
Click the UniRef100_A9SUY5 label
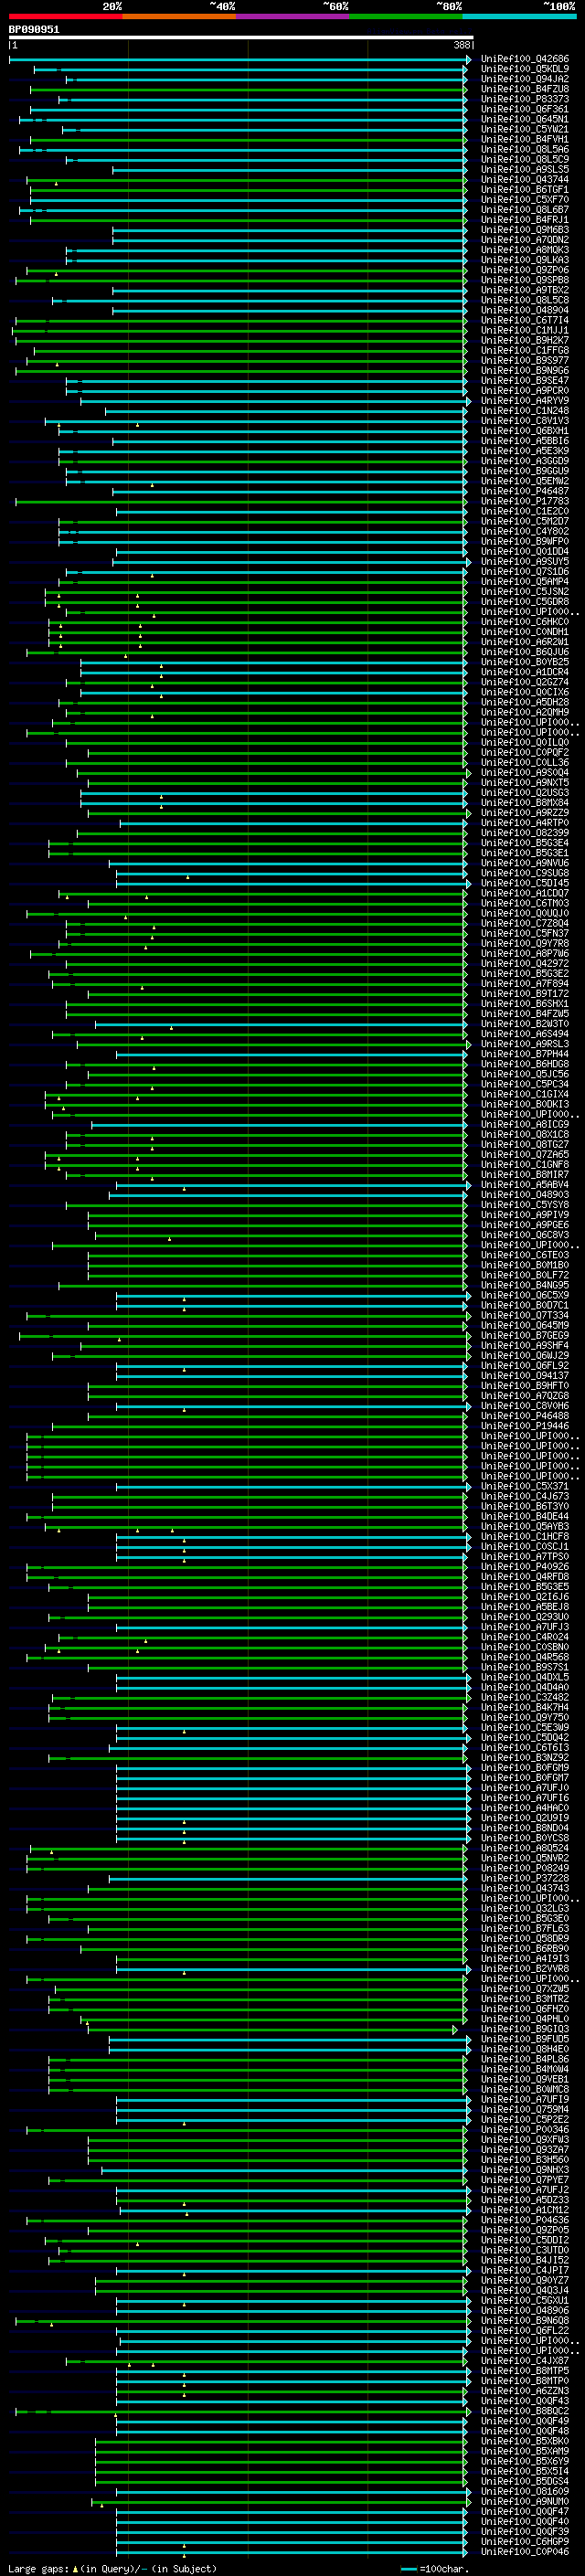pyautogui.click(x=525, y=562)
